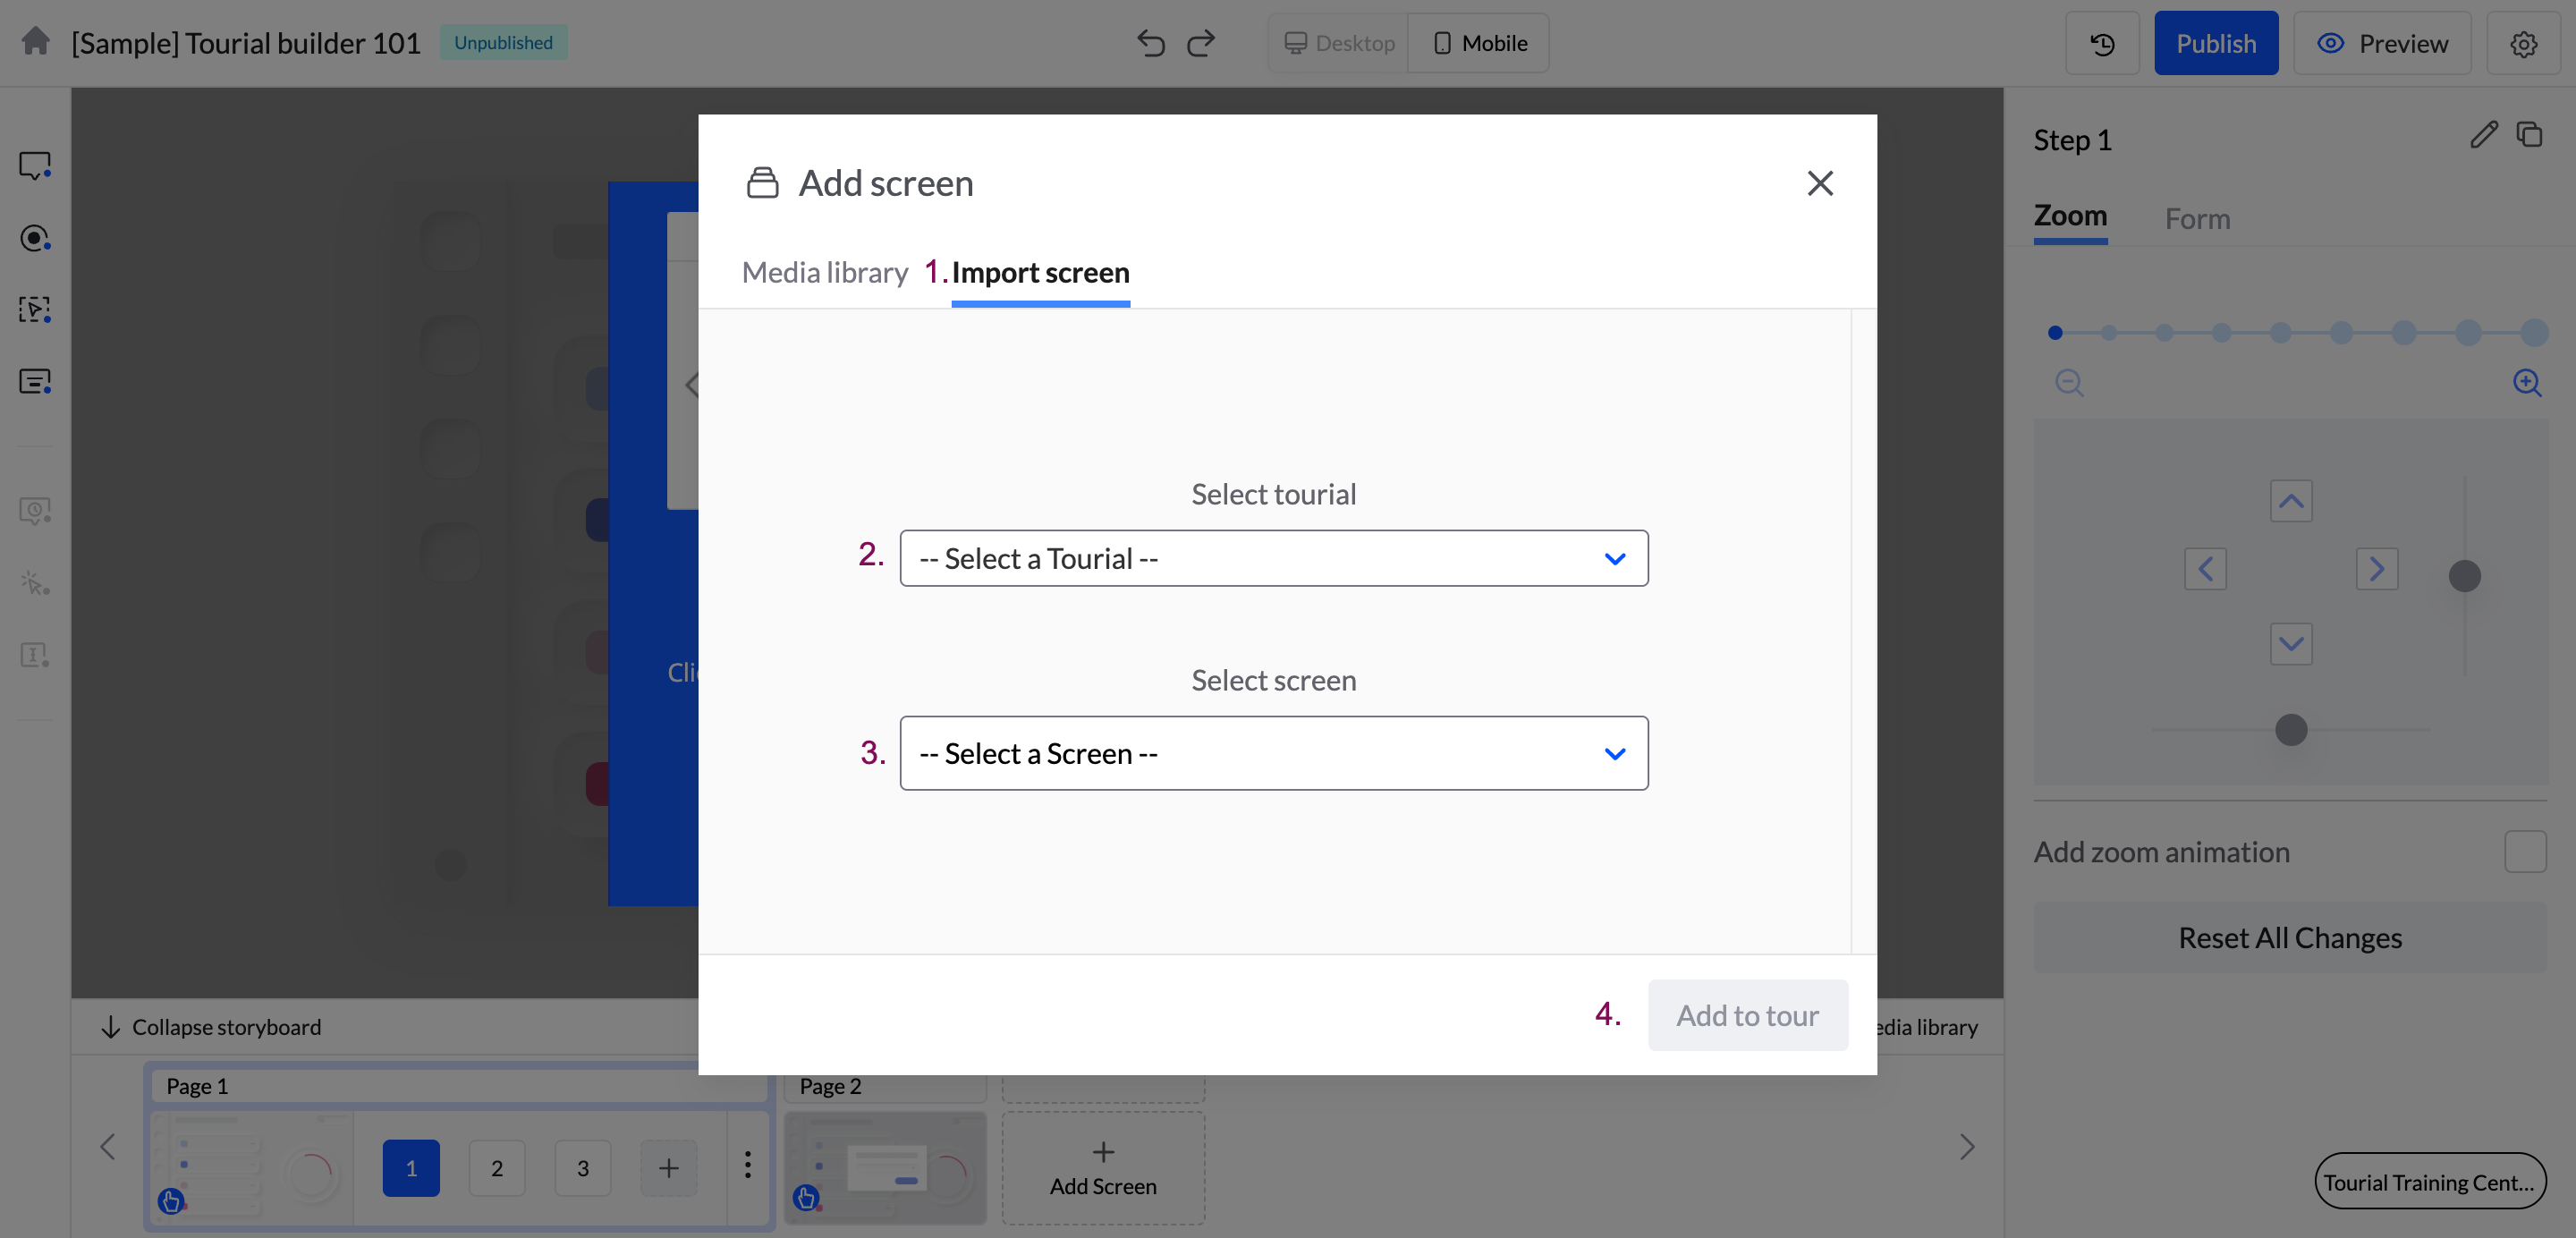The image size is (2576, 1238).
Task: Switch to Mobile view toggle
Action: tap(1480, 43)
